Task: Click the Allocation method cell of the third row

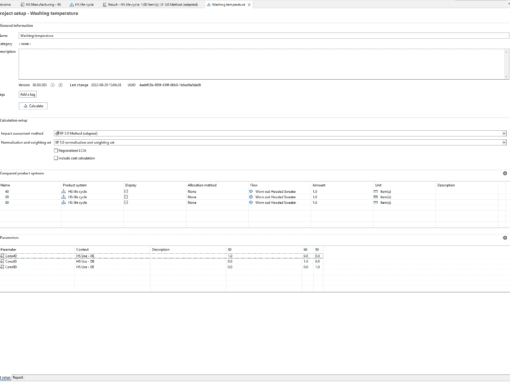Action: (217, 202)
